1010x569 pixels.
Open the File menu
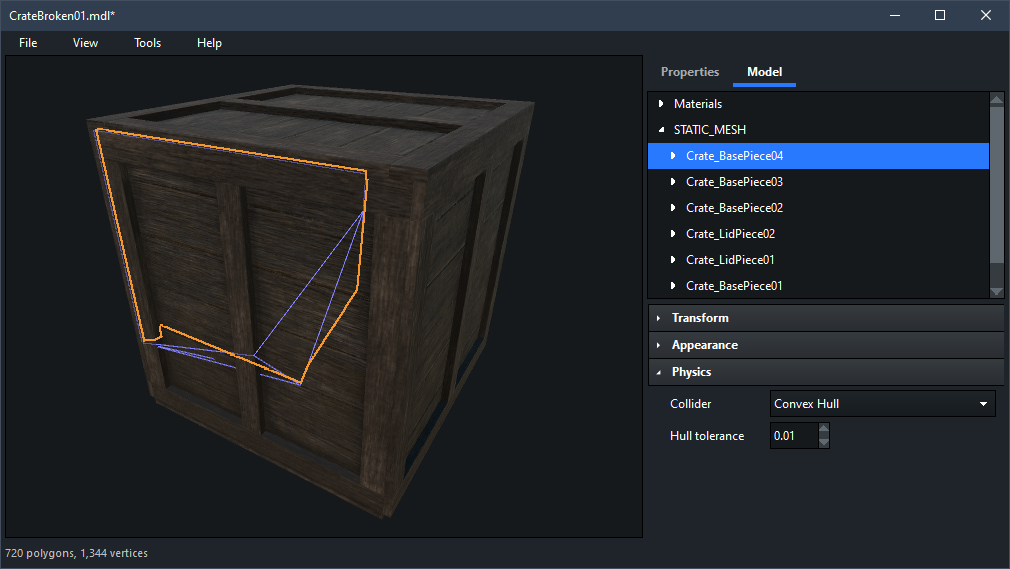coord(28,43)
